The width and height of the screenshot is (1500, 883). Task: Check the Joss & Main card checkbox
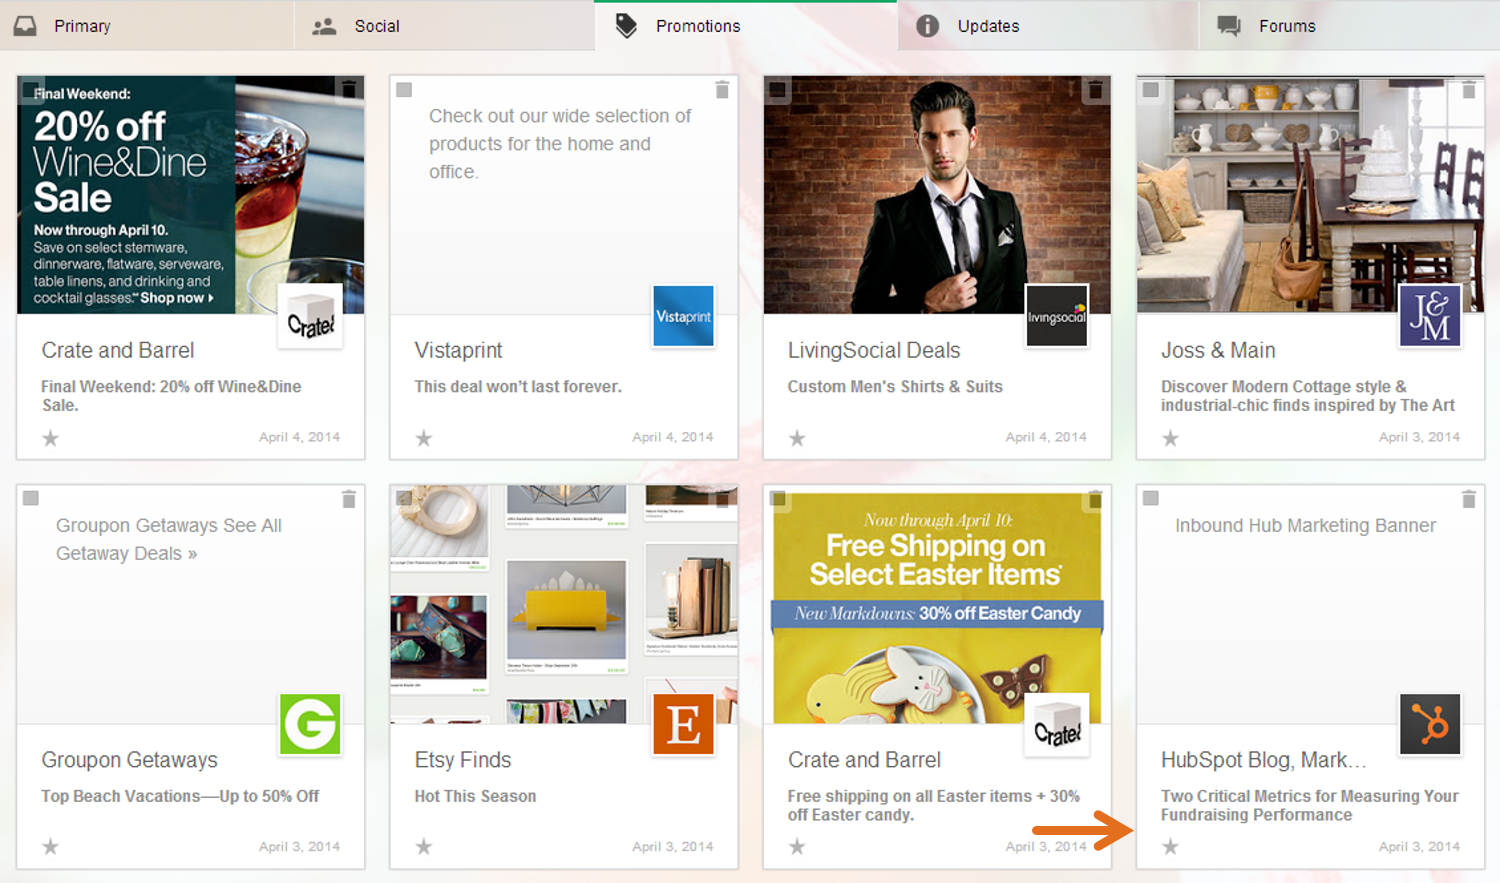pyautogui.click(x=1151, y=90)
